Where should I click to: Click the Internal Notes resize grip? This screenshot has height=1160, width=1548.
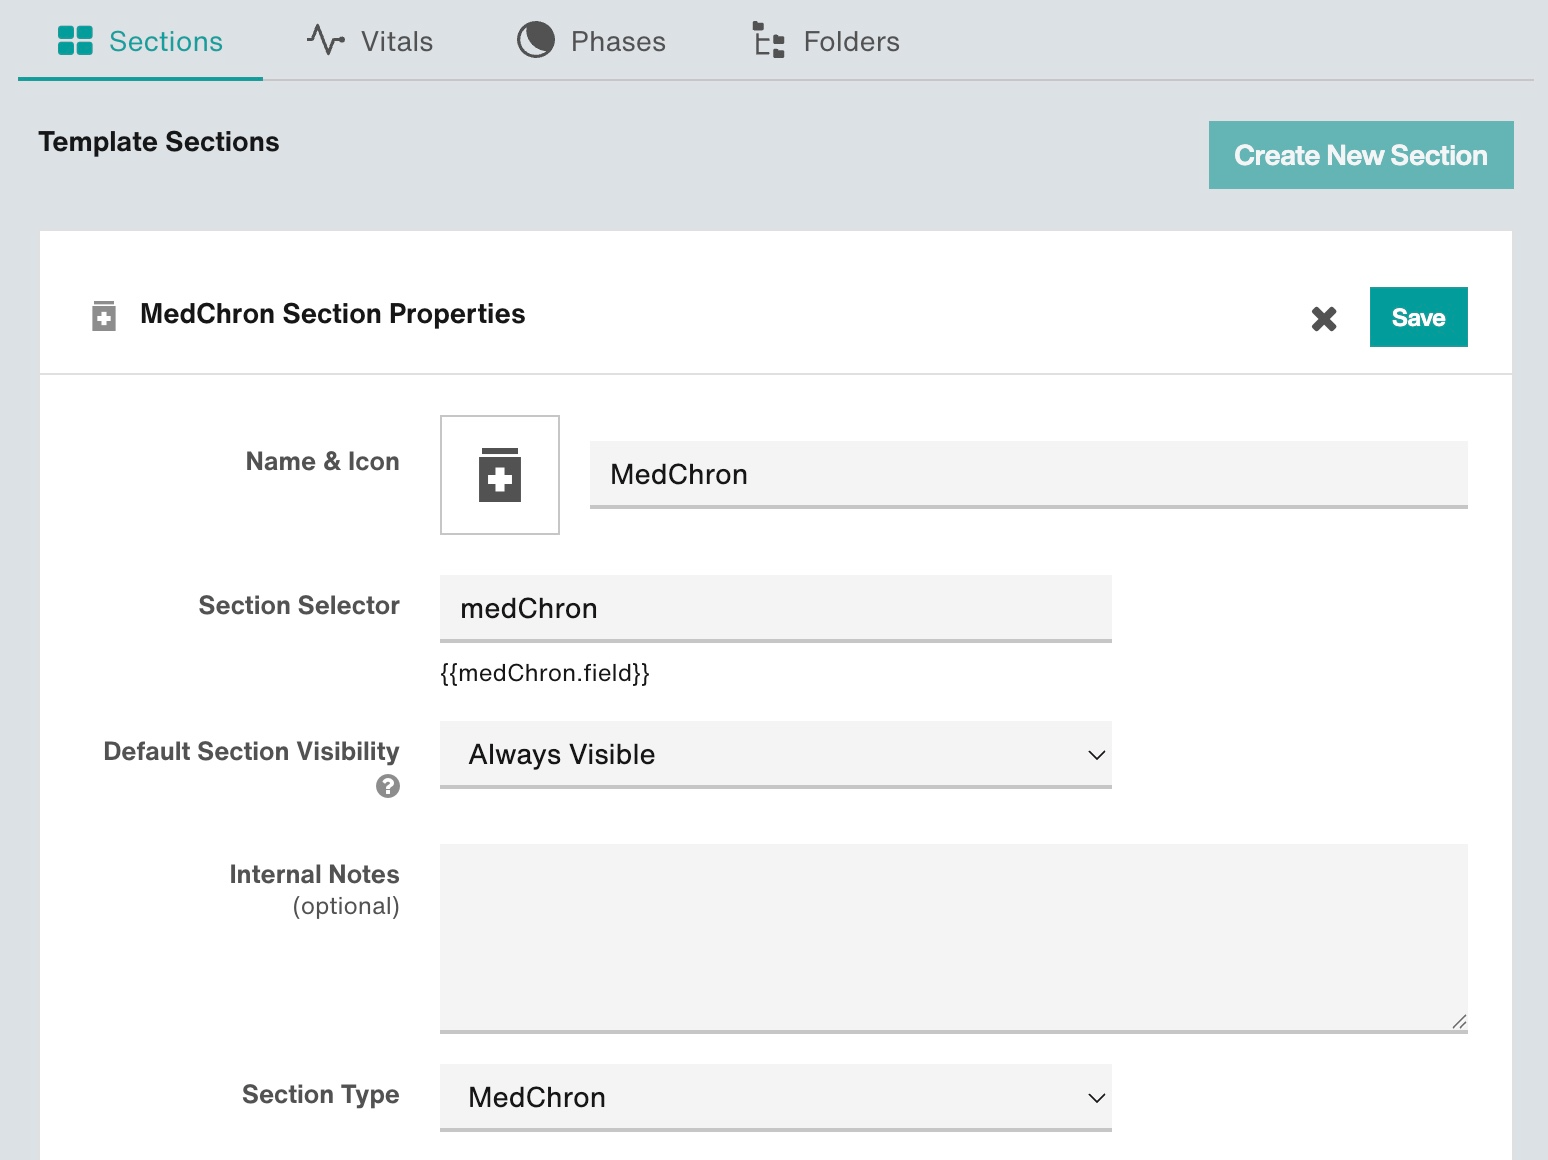coord(1458,1022)
